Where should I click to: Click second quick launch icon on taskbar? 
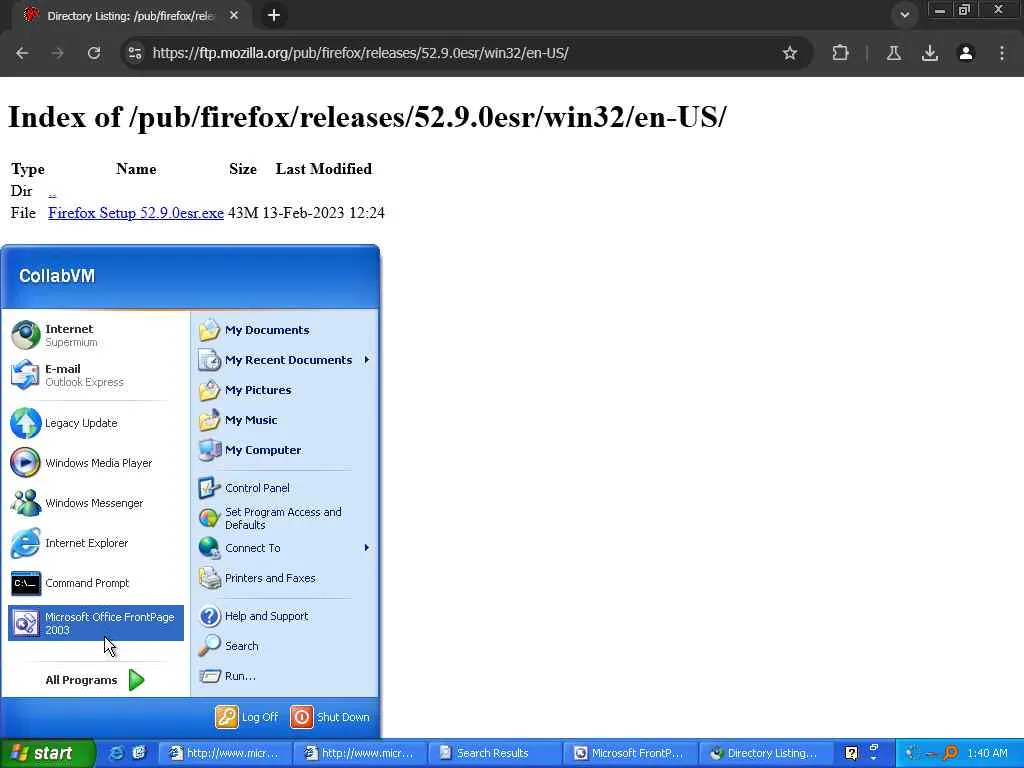139,753
